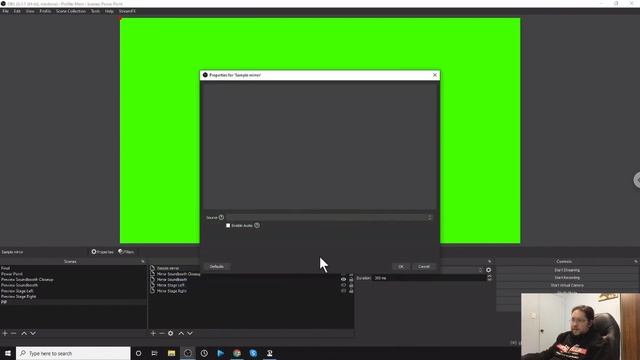Select the Mirror Stage Right source

pyautogui.click(x=171, y=291)
